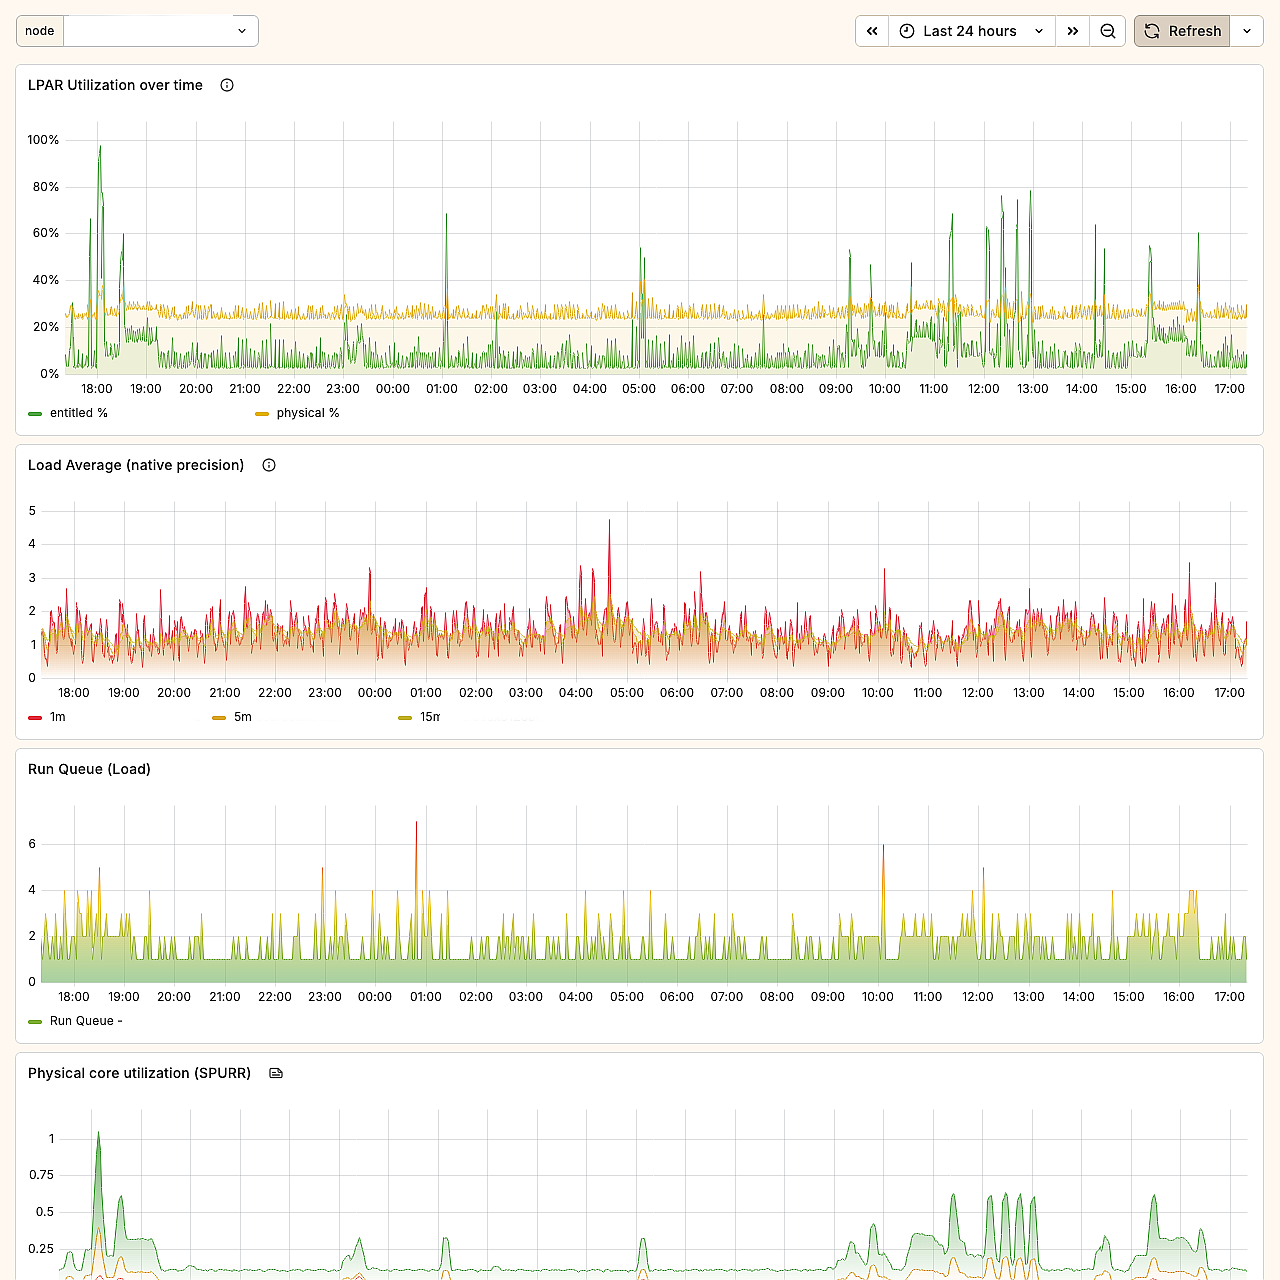Viewport: 1280px width, 1280px height.
Task: Open the node variable dropdown
Action: tap(160, 31)
